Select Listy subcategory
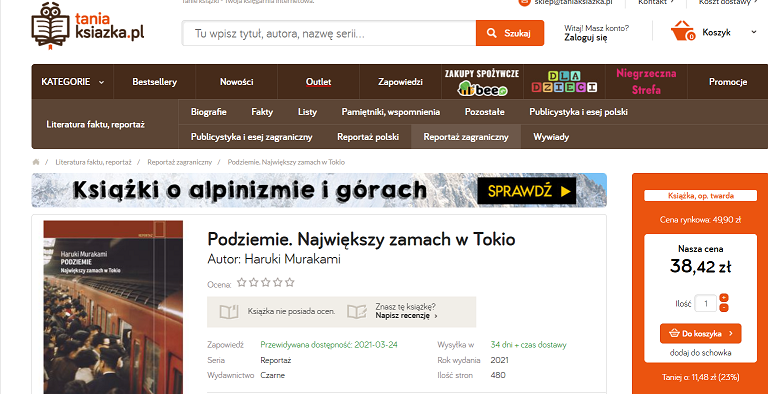Screen dimensions: 768x394 [307, 112]
